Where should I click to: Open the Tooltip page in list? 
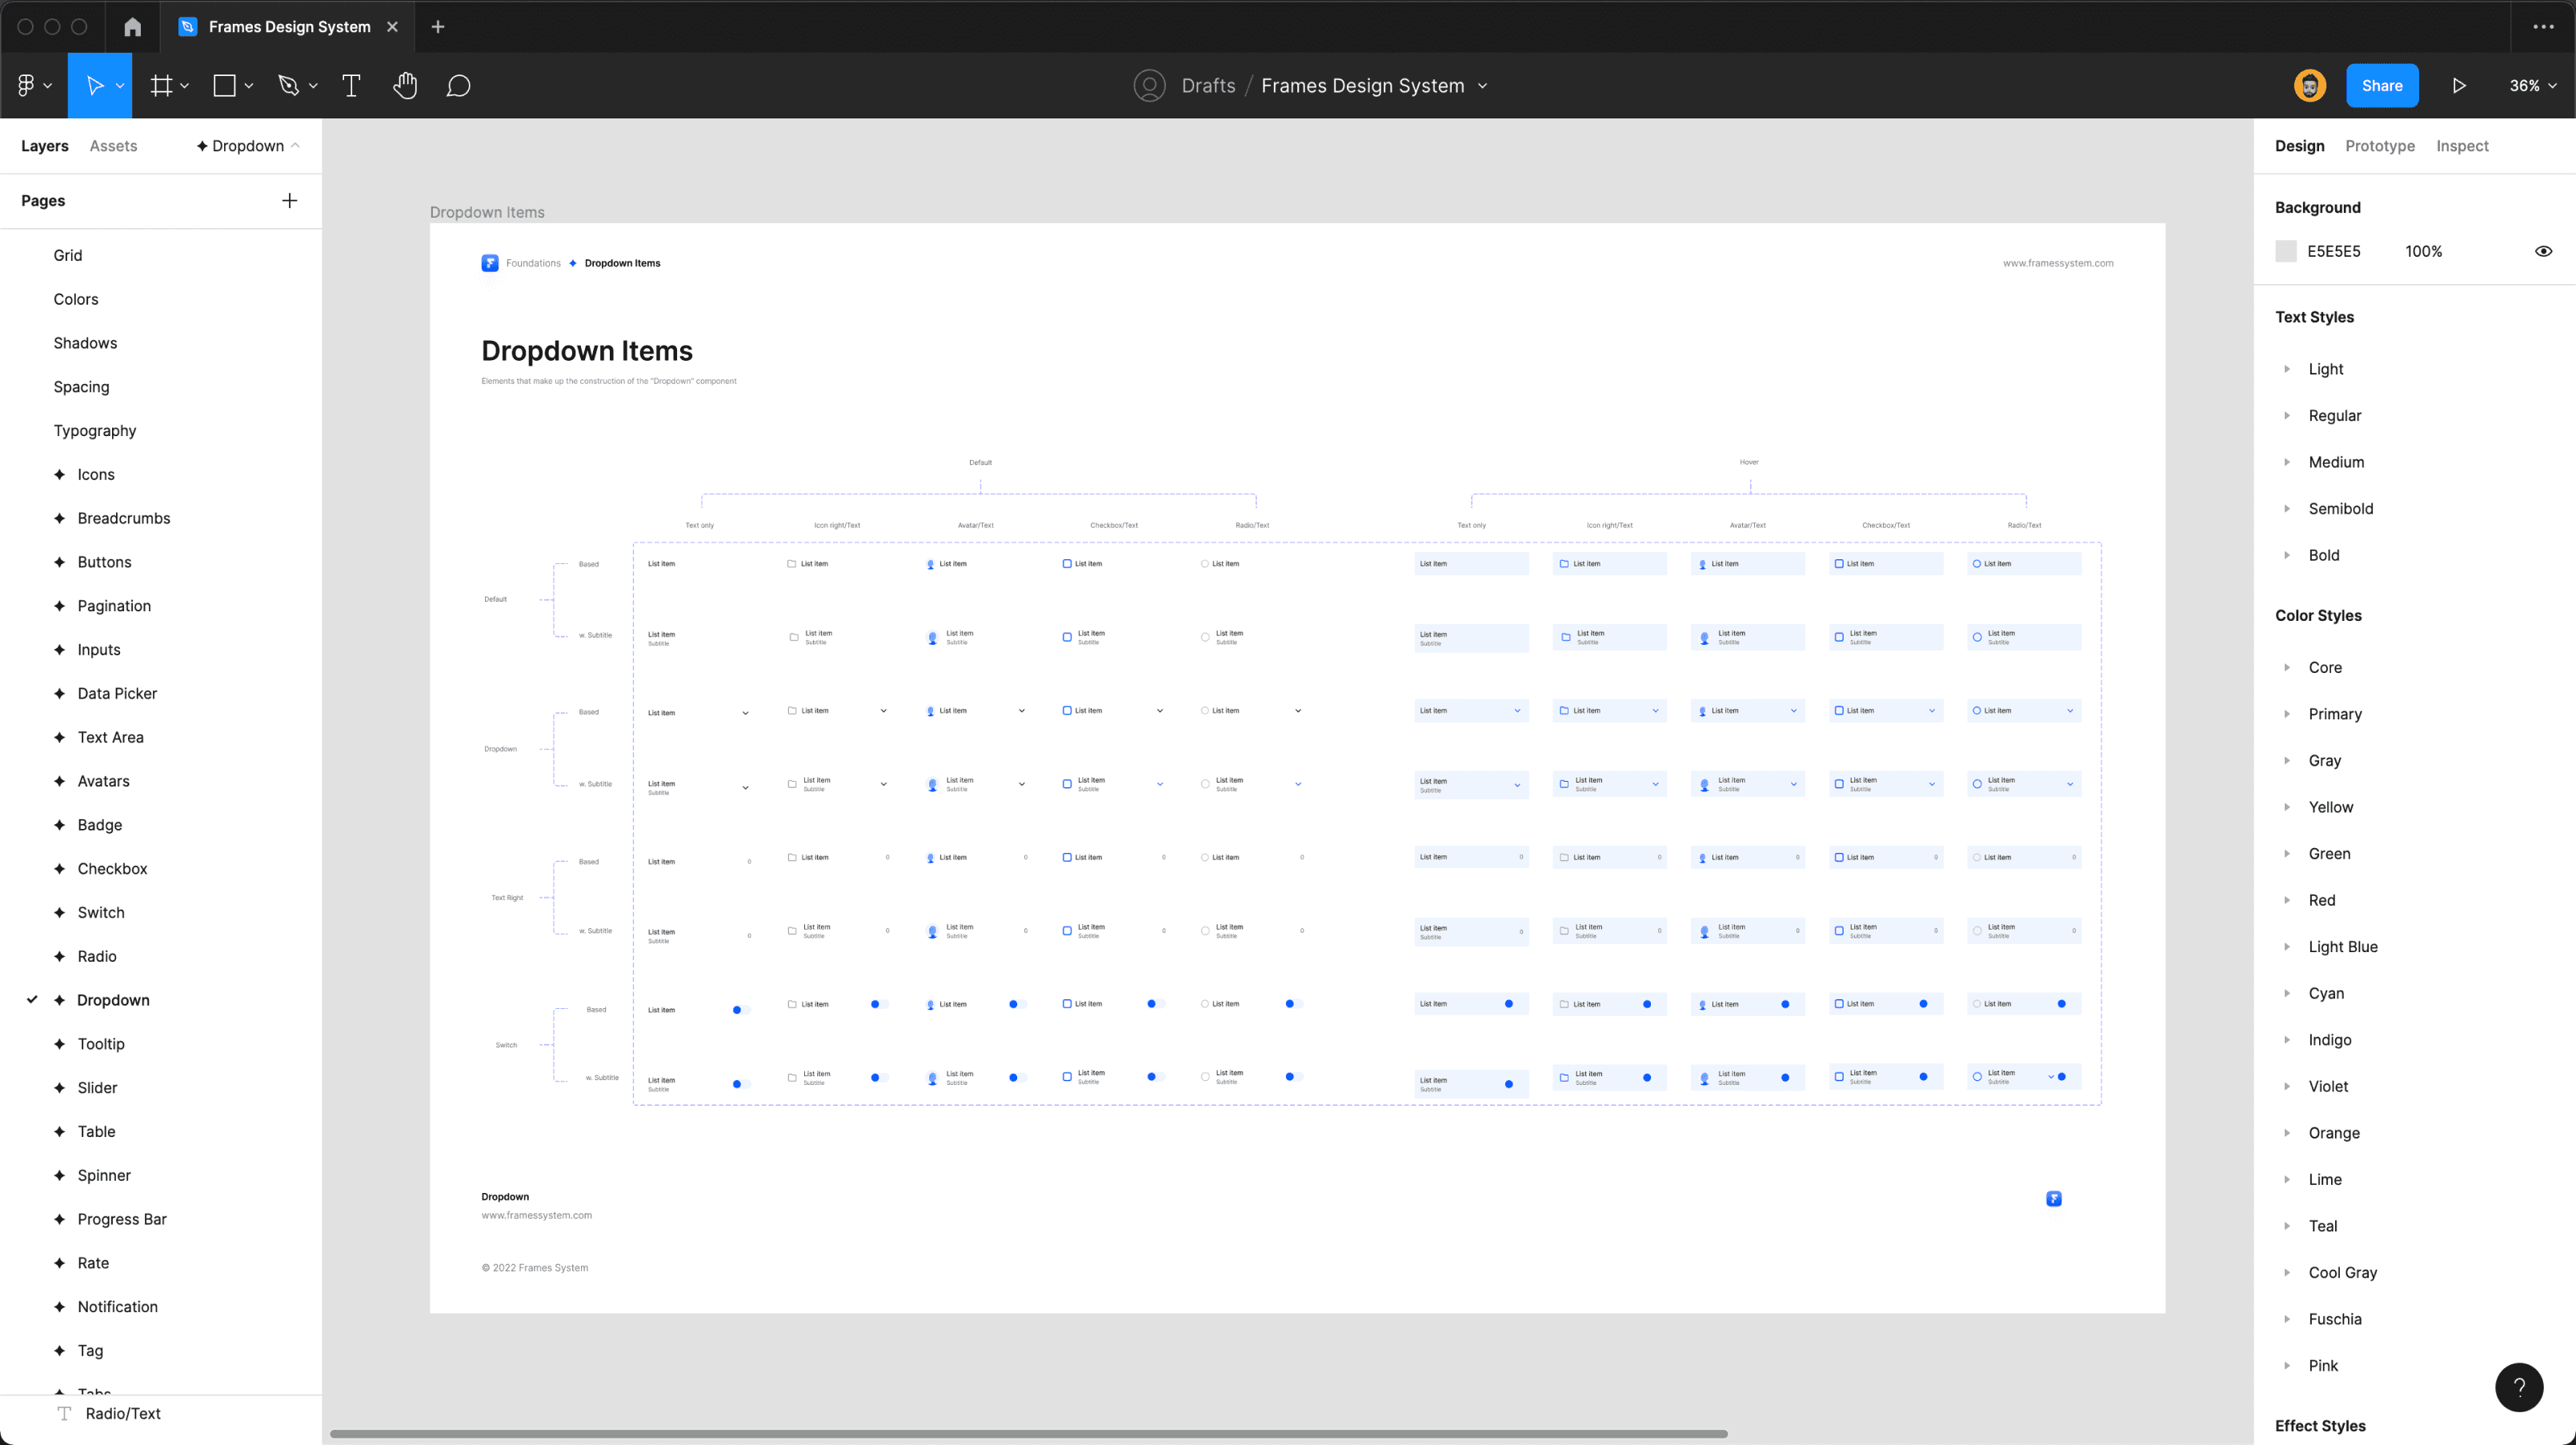101,1044
